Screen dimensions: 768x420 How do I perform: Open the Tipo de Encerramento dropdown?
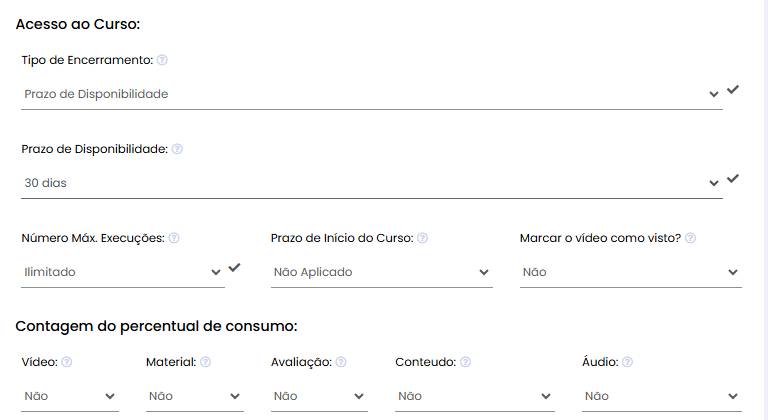point(370,94)
